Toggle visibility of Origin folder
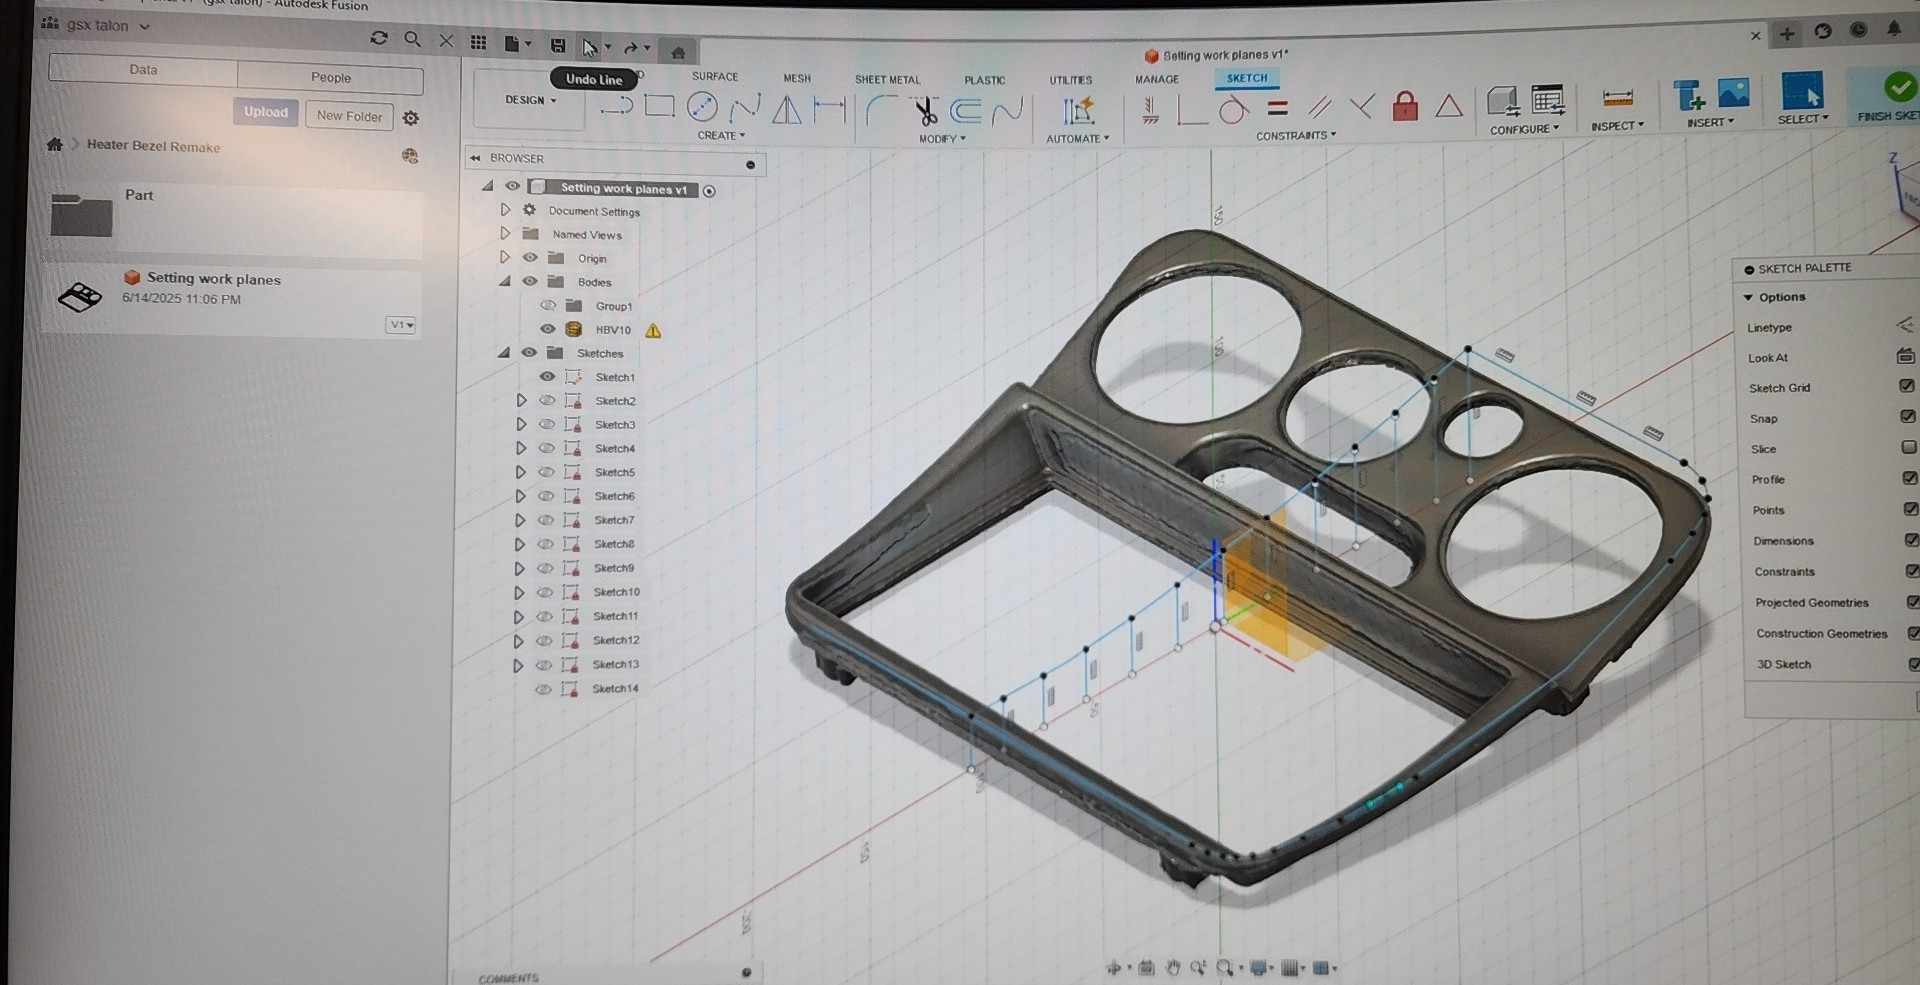This screenshot has height=985, width=1920. [x=530, y=257]
